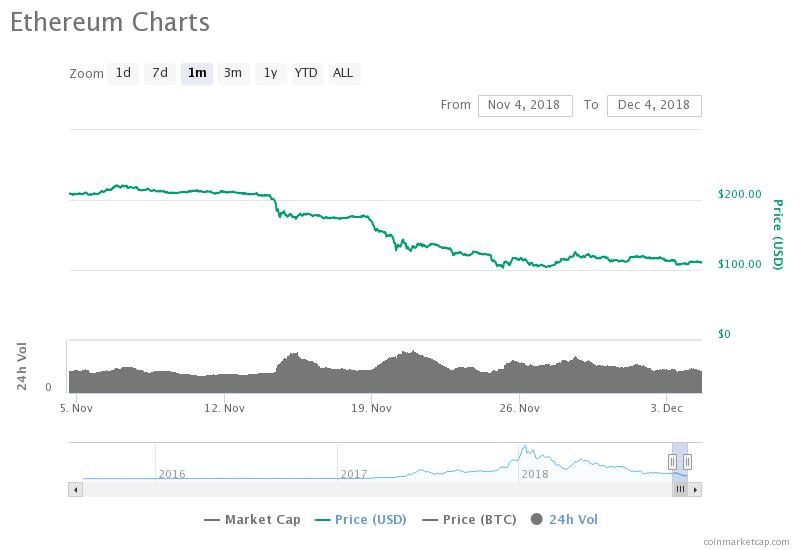This screenshot has width=800, height=550.
Task: Click the navigator scroll left arrow
Action: (x=76, y=489)
